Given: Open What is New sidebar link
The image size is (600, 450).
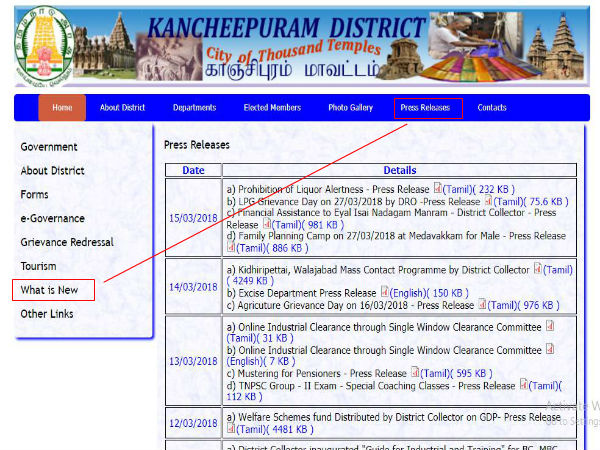Looking at the screenshot, I should pos(49,290).
